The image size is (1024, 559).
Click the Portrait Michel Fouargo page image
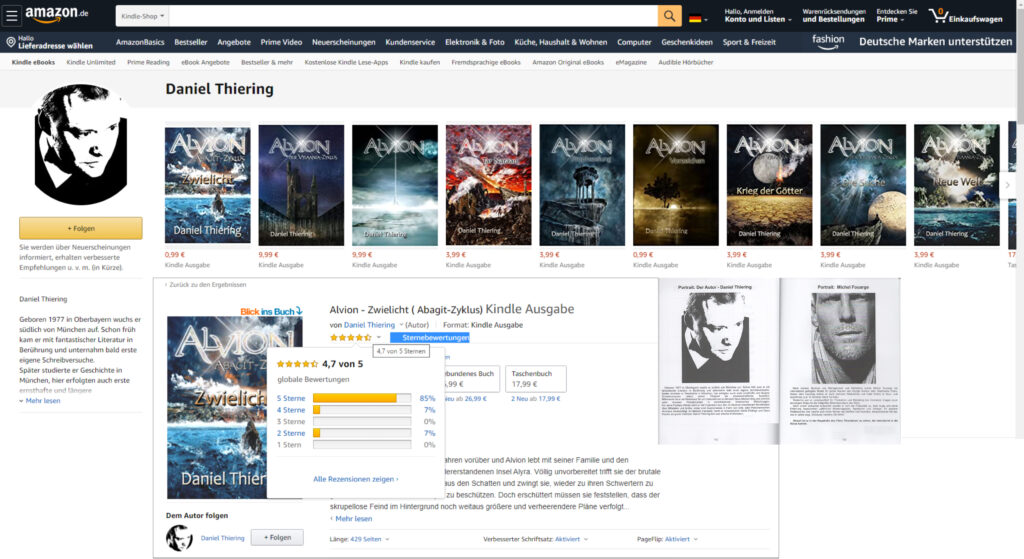click(840, 361)
